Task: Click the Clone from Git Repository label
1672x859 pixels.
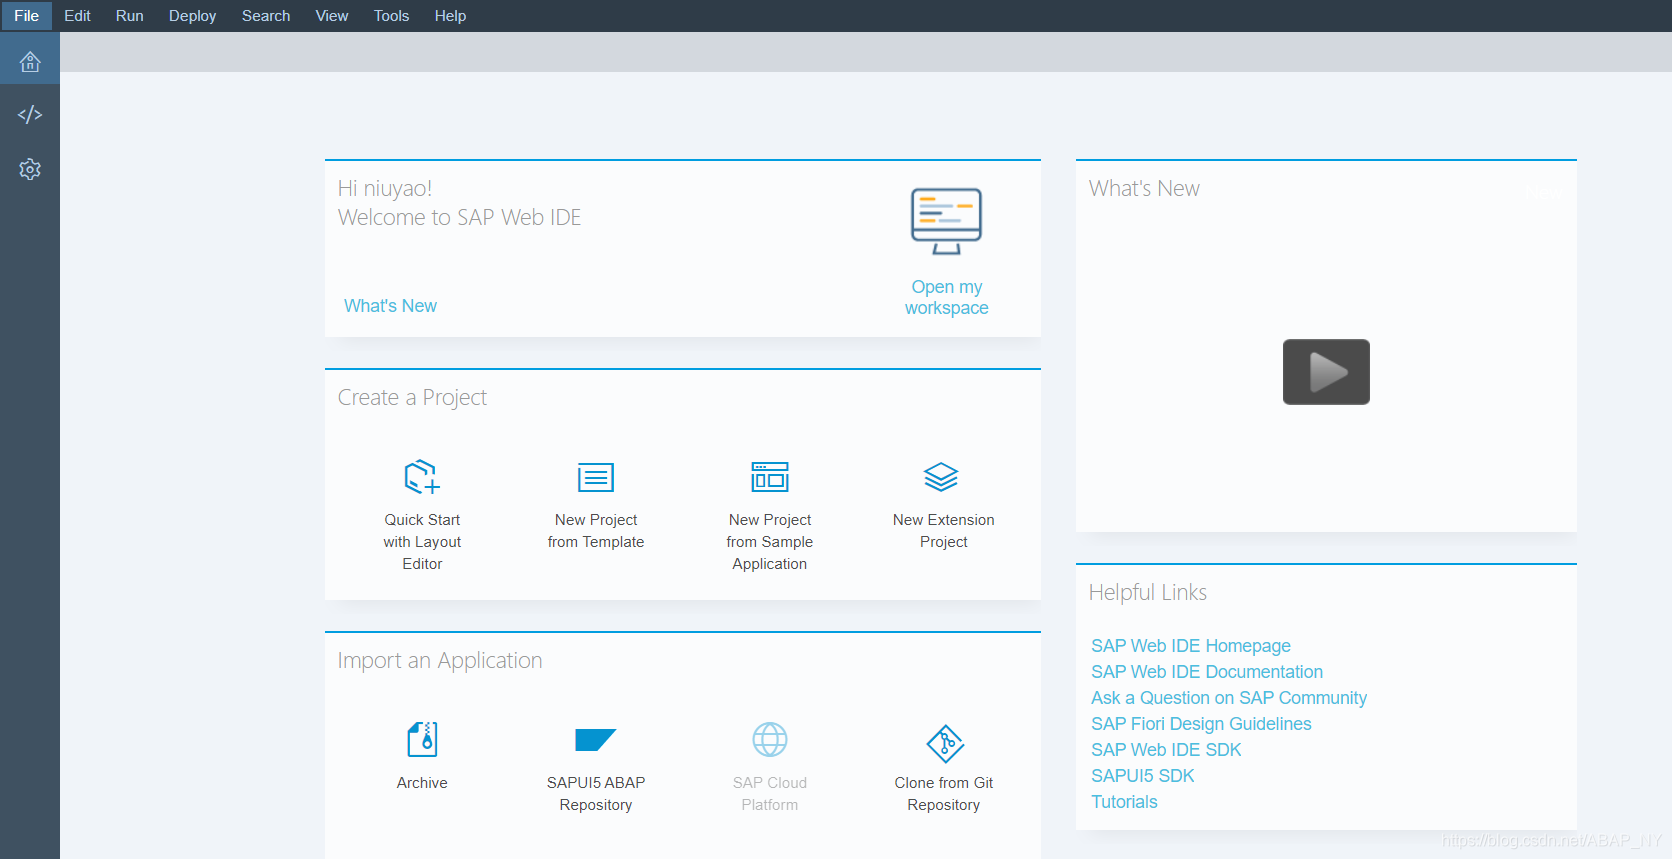Action: pyautogui.click(x=944, y=794)
